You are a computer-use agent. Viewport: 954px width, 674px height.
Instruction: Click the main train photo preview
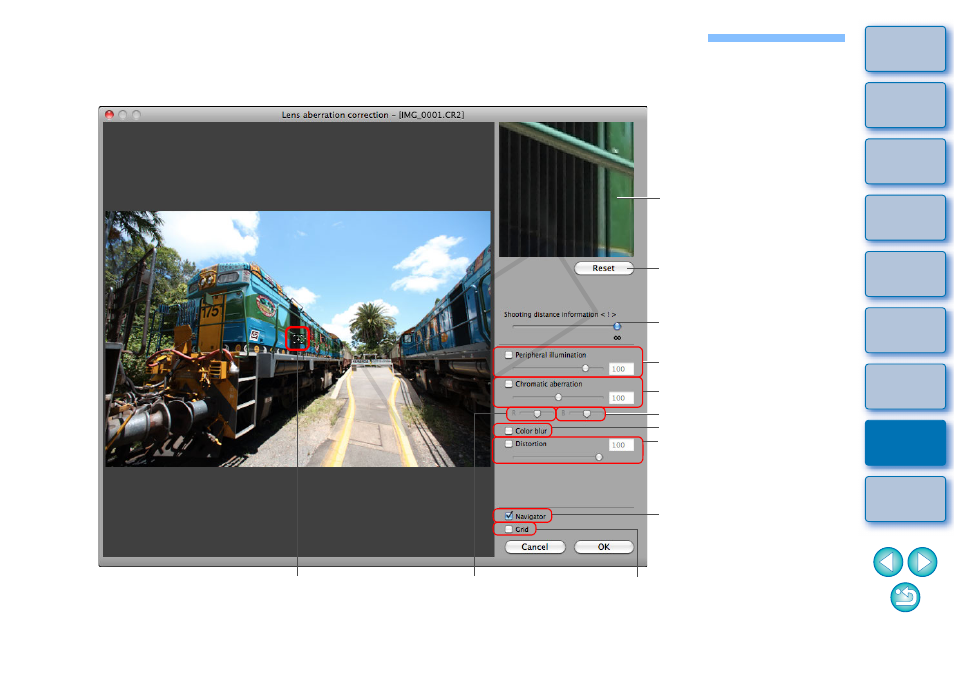point(298,339)
